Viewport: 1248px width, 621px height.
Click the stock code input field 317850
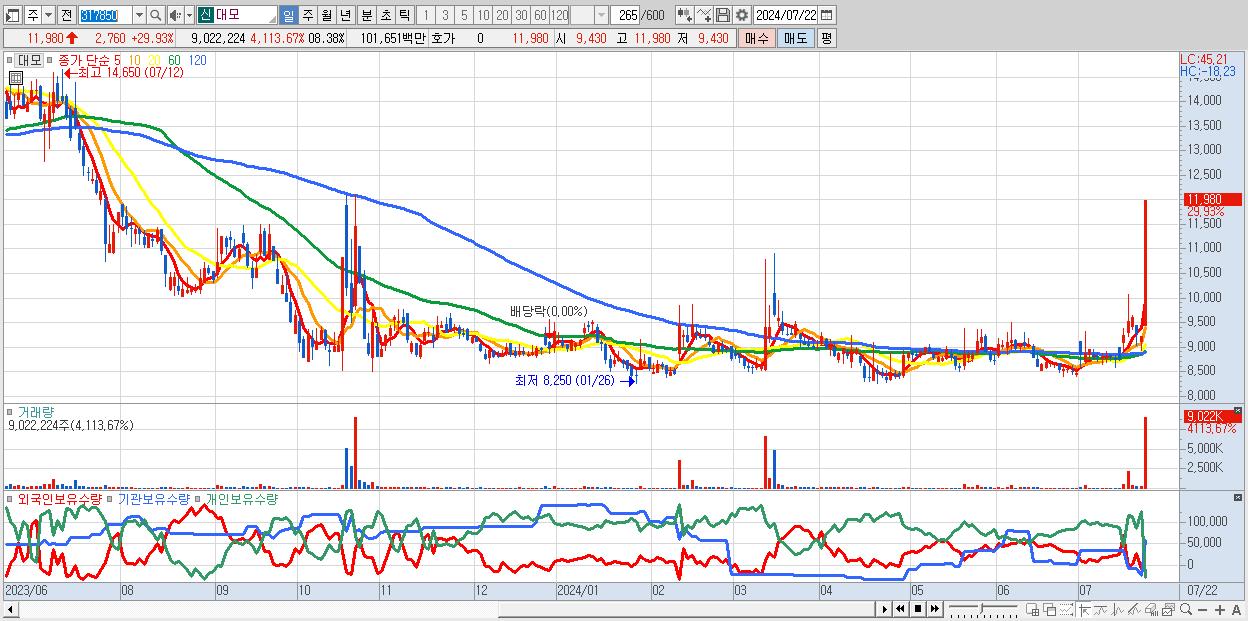pos(105,15)
